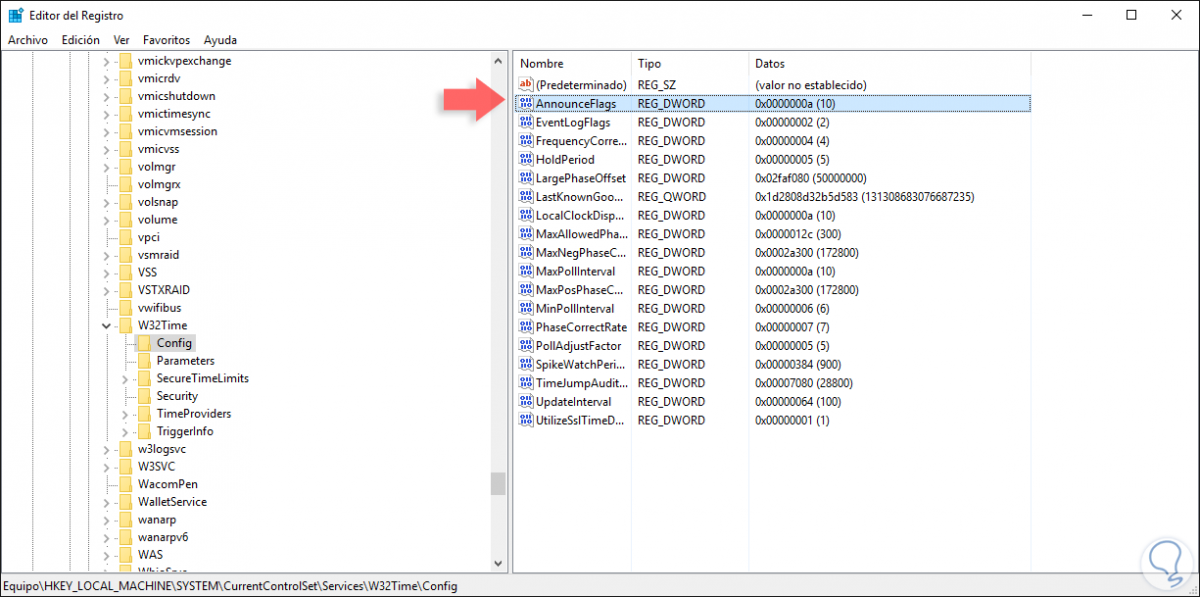Select the wanarpv6 key

tap(163, 537)
